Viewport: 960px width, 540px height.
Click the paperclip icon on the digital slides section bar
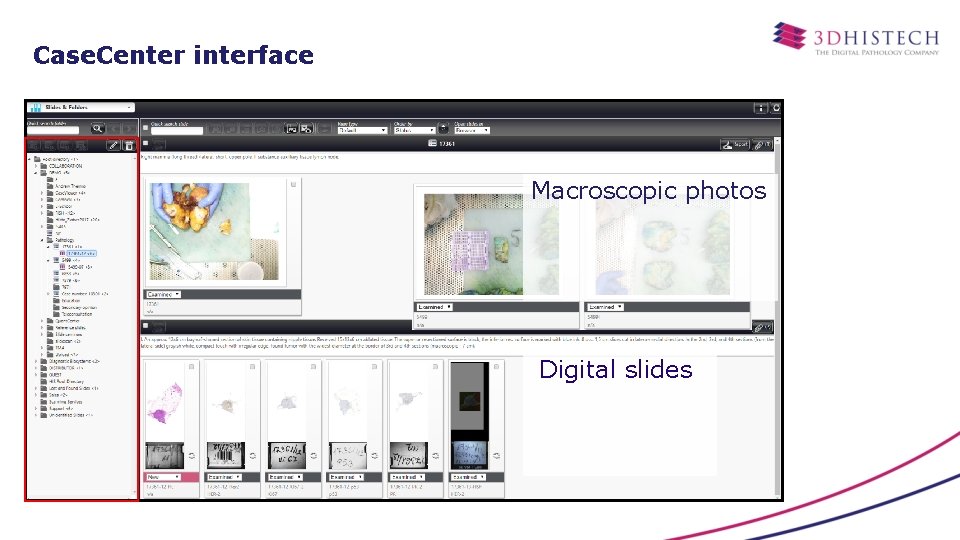[x=762, y=327]
